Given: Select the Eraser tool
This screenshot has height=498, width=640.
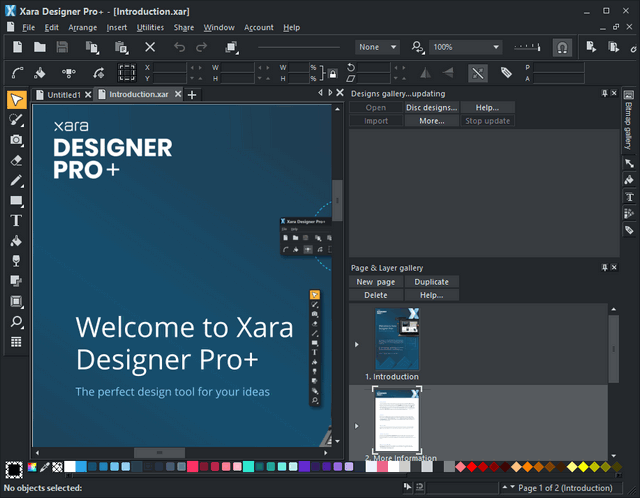Looking at the screenshot, I should [x=16, y=160].
